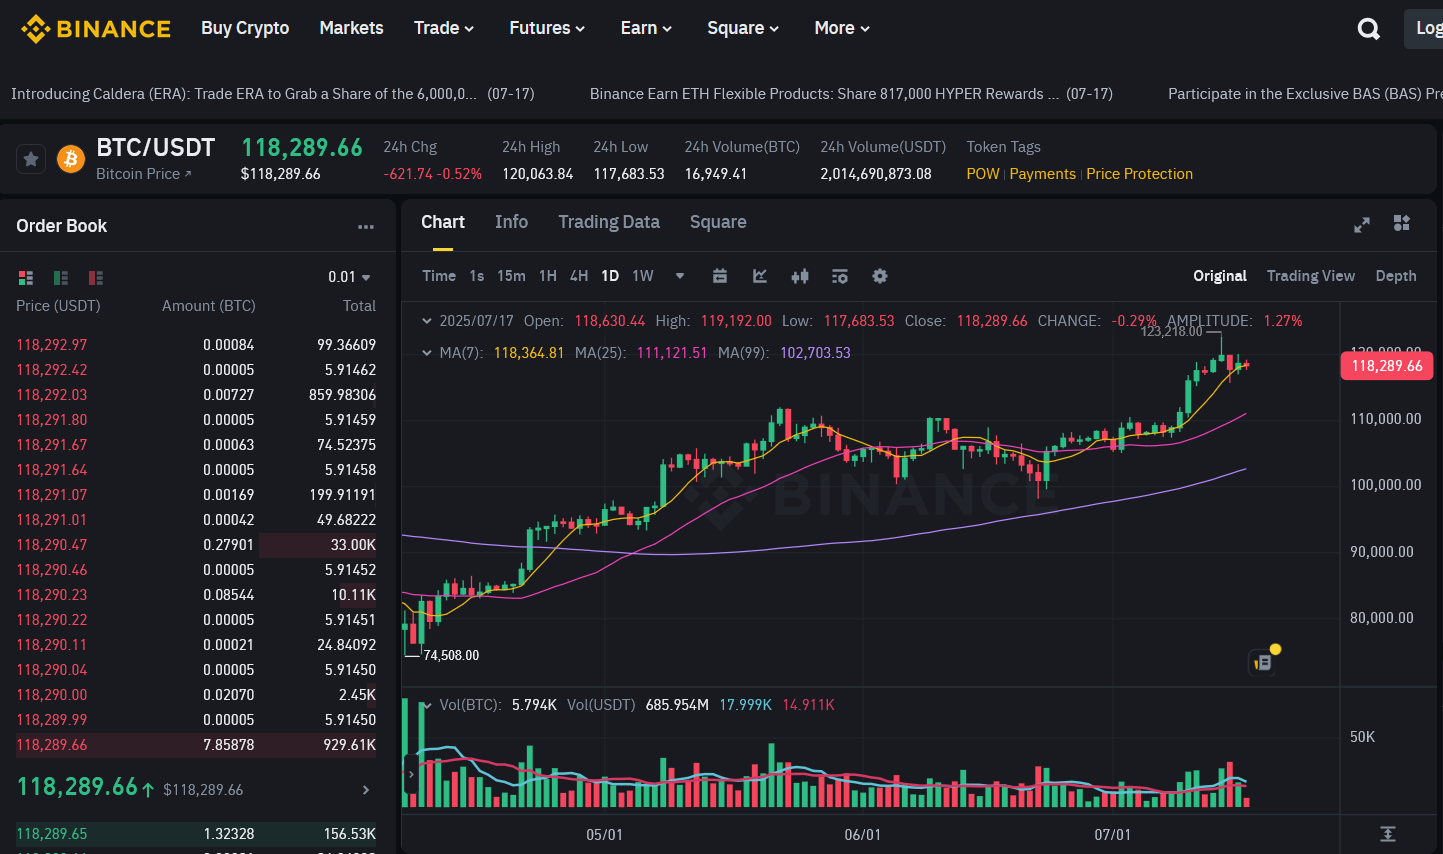Go to Buy Crypto page
The height and width of the screenshot is (854, 1443).
245,28
